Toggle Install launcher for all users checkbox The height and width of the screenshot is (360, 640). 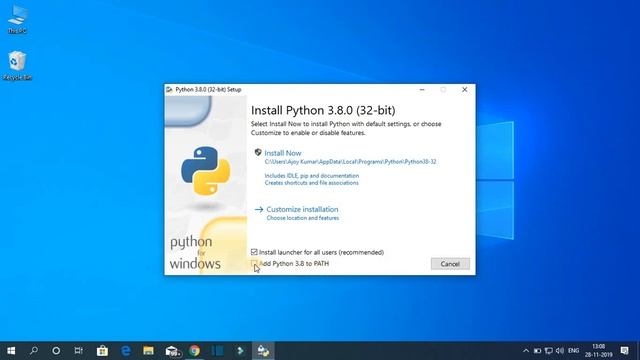(254, 252)
